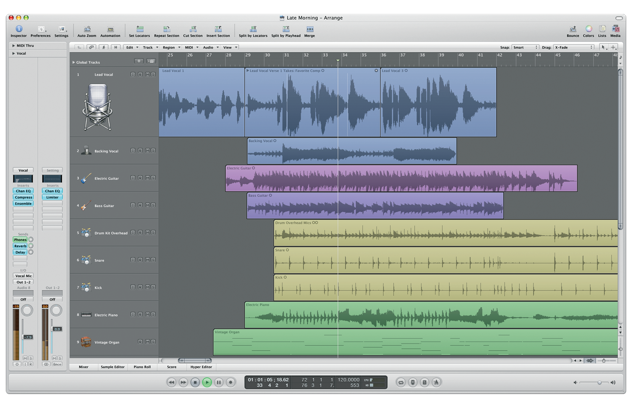Click the Bass Guitar track icon
The height and width of the screenshot is (400, 632).
point(86,205)
